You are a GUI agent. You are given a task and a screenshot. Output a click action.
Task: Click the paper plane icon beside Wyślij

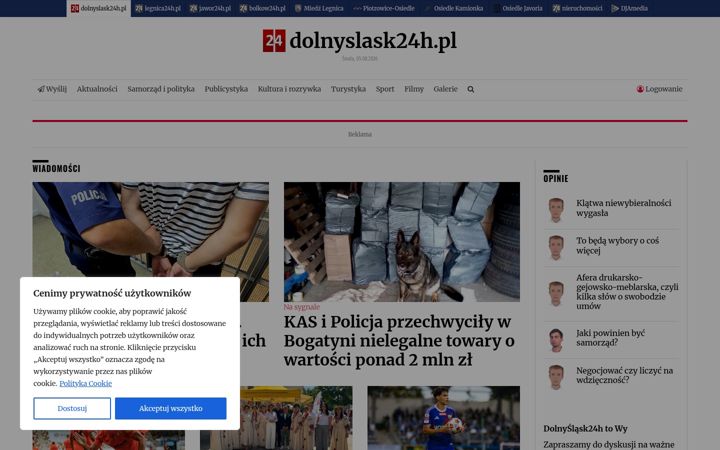point(41,89)
